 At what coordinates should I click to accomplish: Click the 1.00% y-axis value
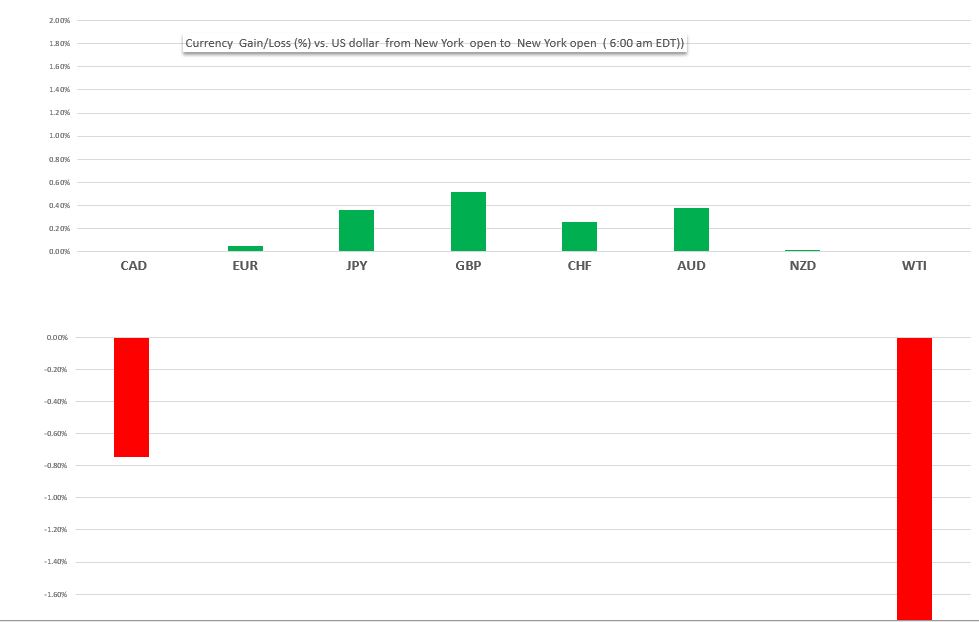(x=59, y=136)
